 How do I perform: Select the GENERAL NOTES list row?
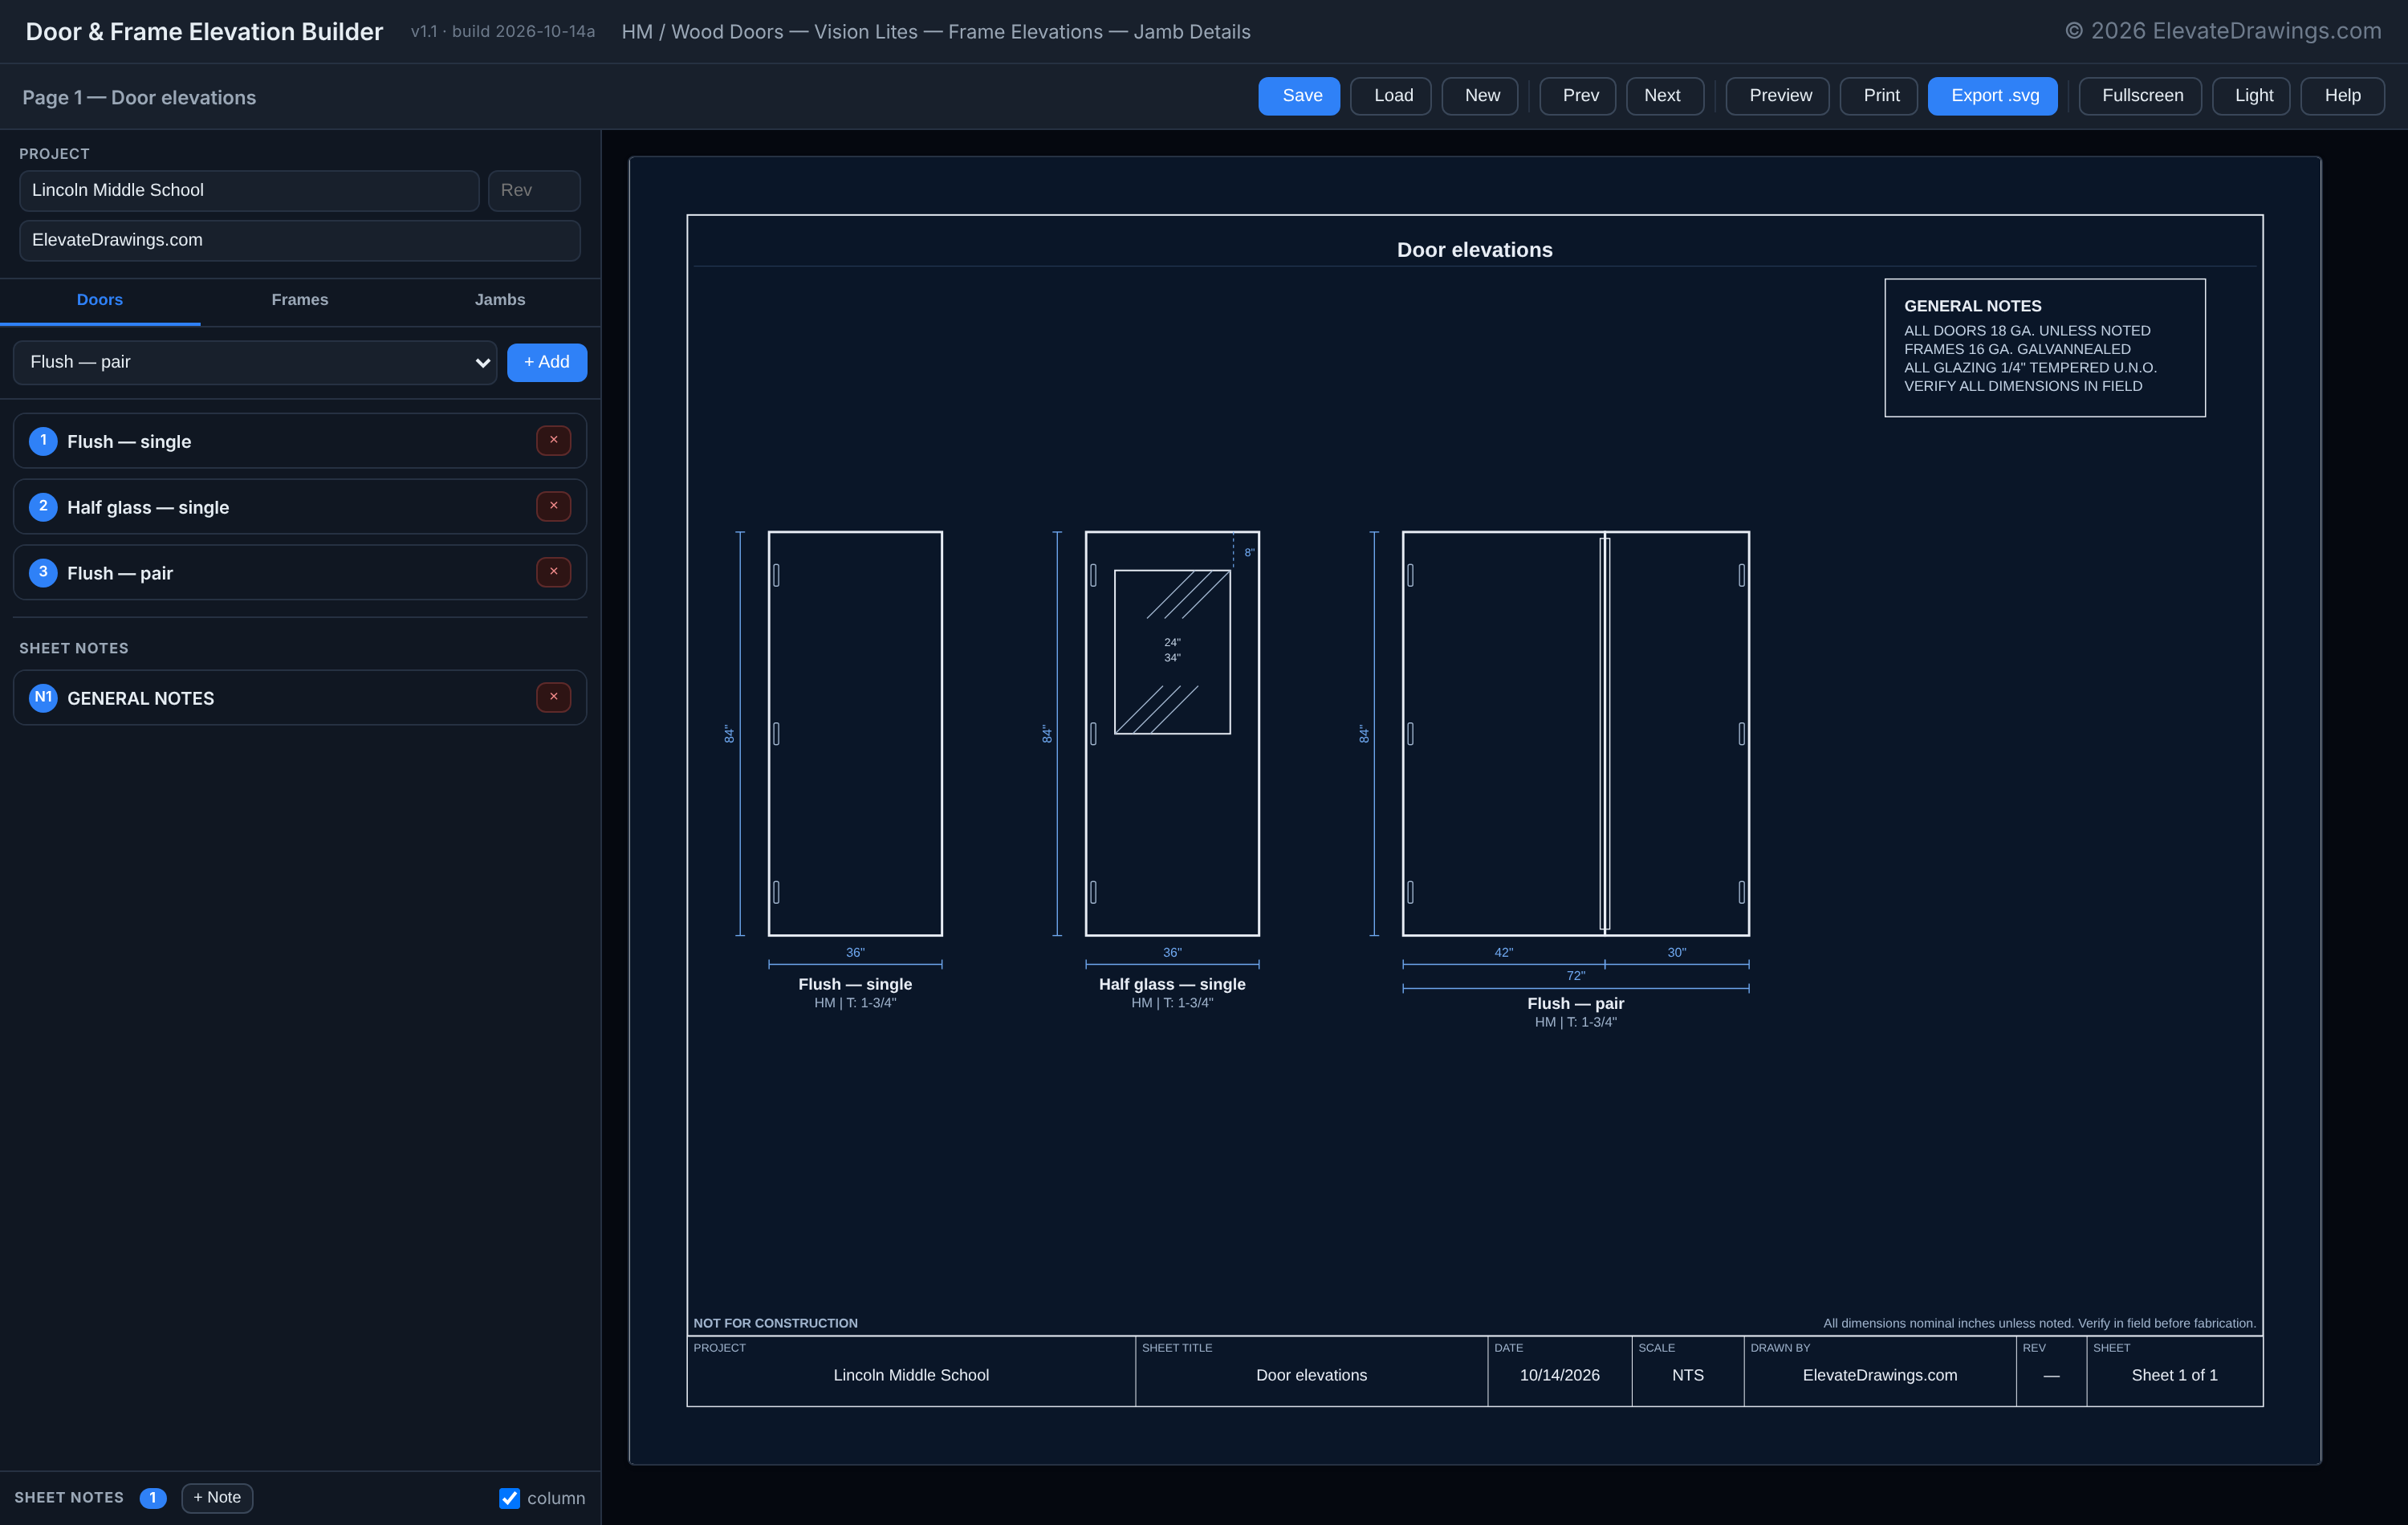pos(300,698)
